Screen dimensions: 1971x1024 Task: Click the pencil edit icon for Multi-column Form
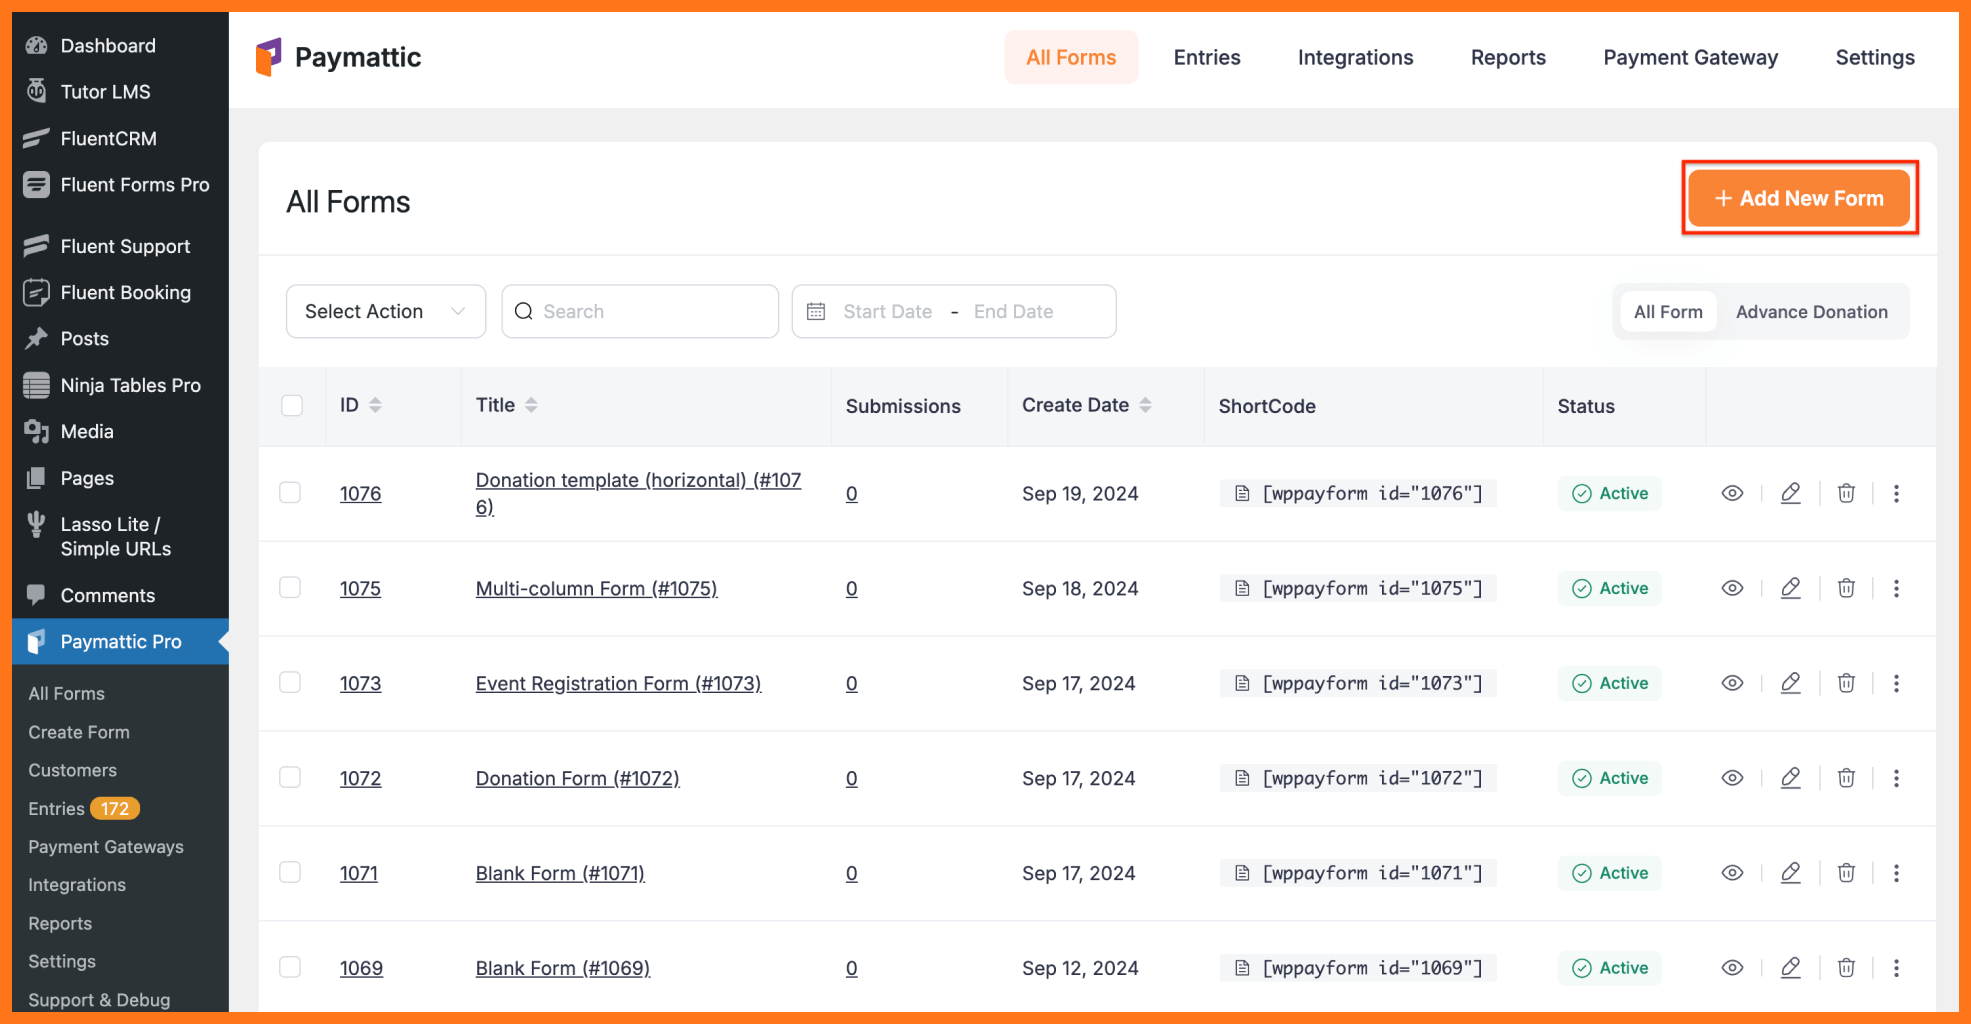click(x=1791, y=588)
